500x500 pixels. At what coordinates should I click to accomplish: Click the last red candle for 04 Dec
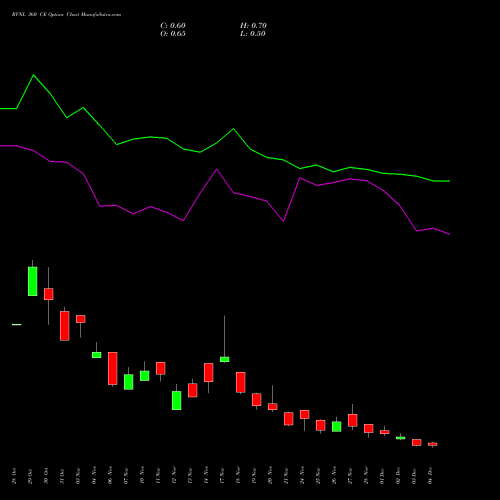coord(433,444)
